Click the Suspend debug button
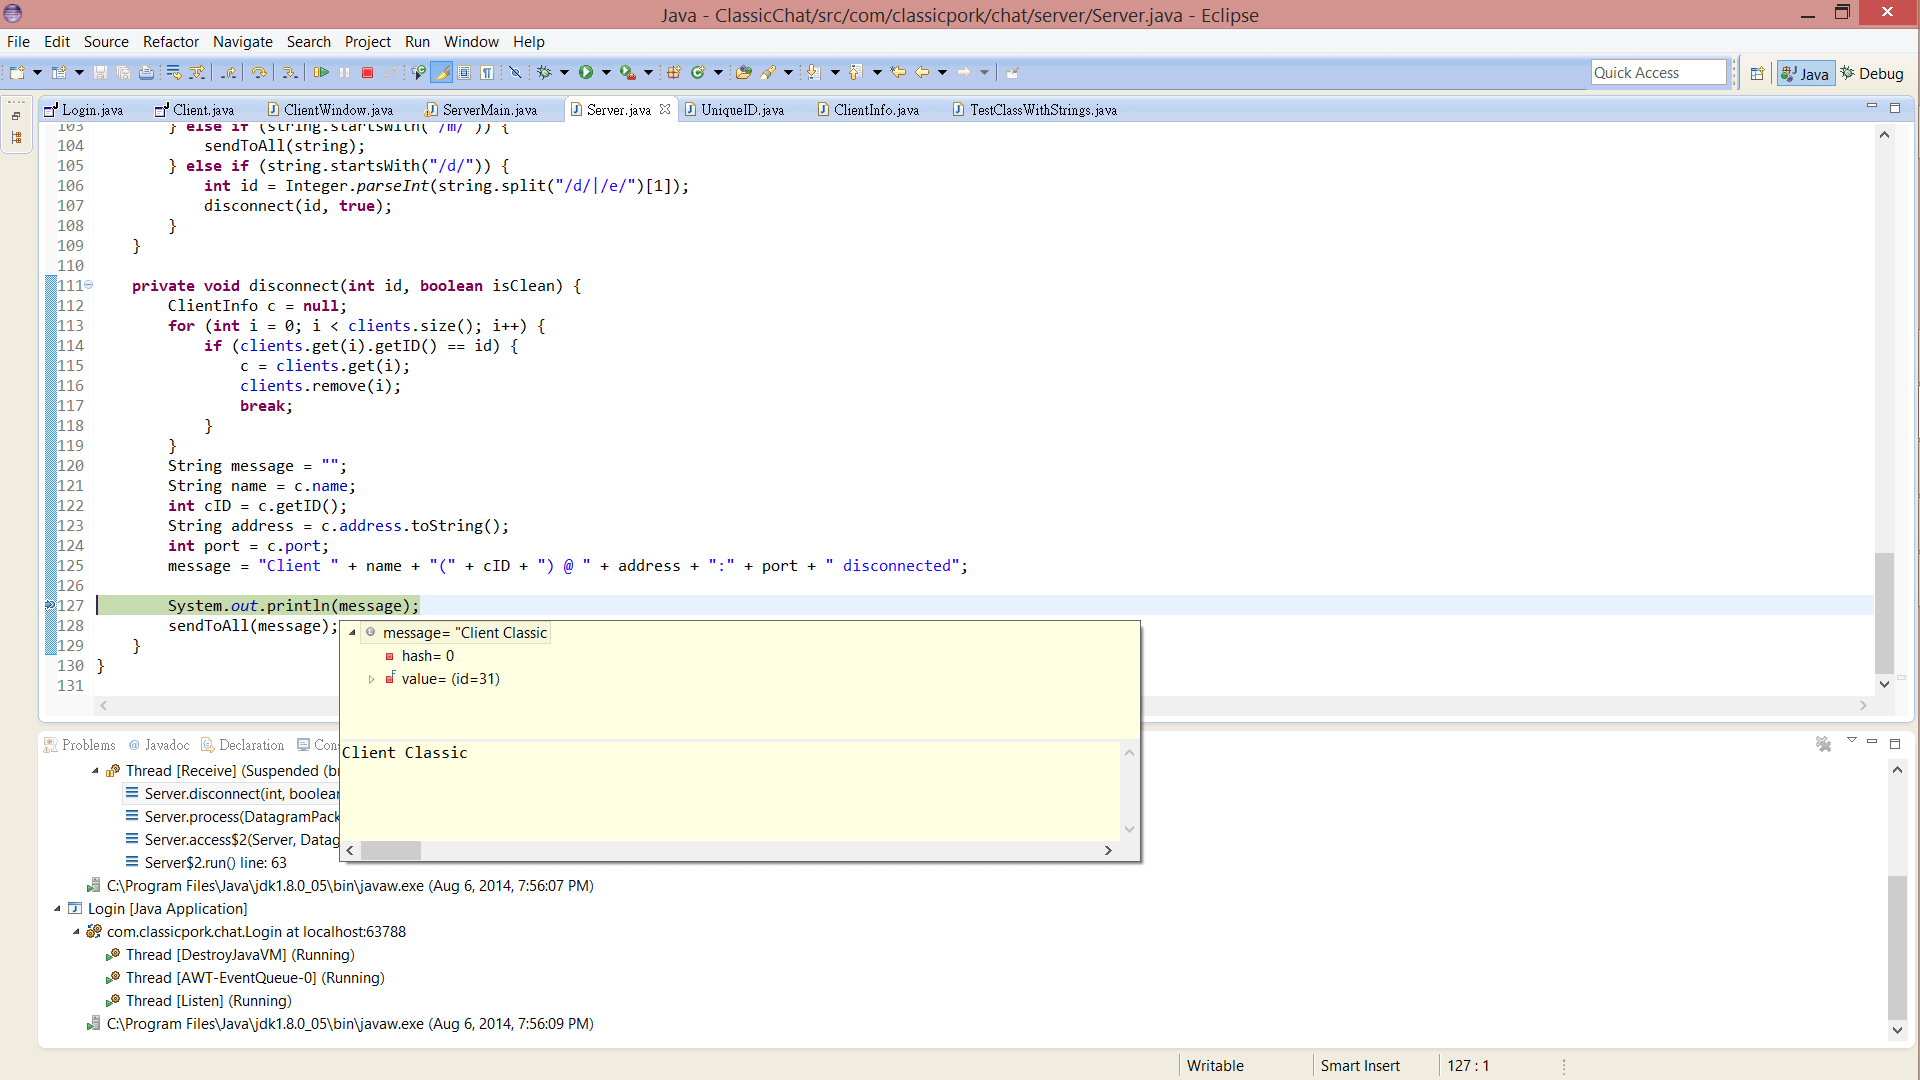This screenshot has height=1080, width=1920. pyautogui.click(x=345, y=72)
